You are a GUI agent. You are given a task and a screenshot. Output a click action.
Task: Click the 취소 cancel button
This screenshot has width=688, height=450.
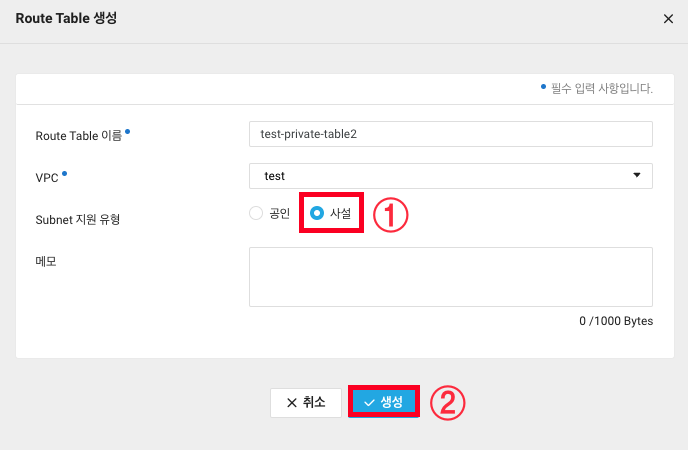point(306,403)
